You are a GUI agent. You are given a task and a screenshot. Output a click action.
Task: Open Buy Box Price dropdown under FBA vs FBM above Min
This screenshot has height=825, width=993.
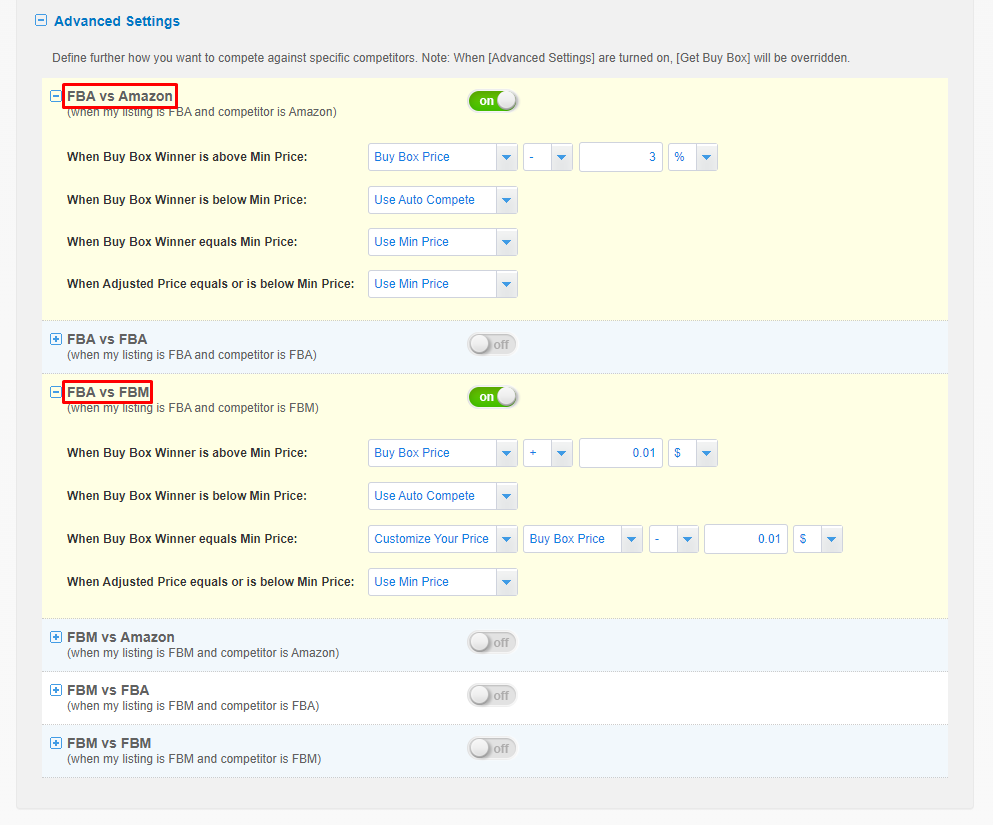point(443,453)
